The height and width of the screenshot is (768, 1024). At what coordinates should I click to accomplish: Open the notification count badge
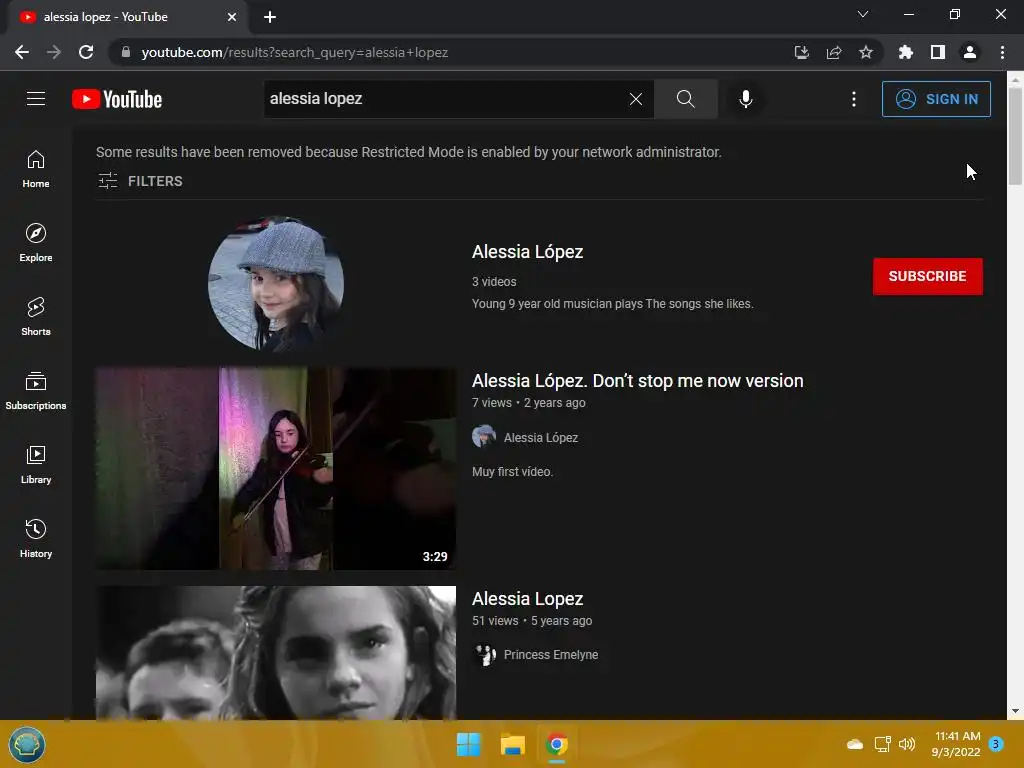[x=996, y=744]
